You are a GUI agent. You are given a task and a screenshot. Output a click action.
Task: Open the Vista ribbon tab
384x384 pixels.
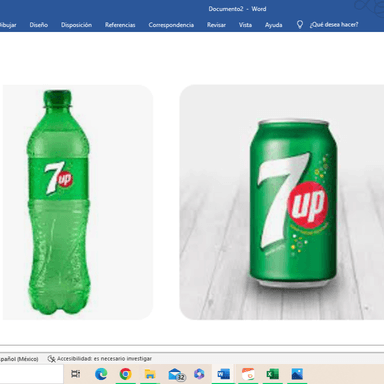[x=245, y=25]
